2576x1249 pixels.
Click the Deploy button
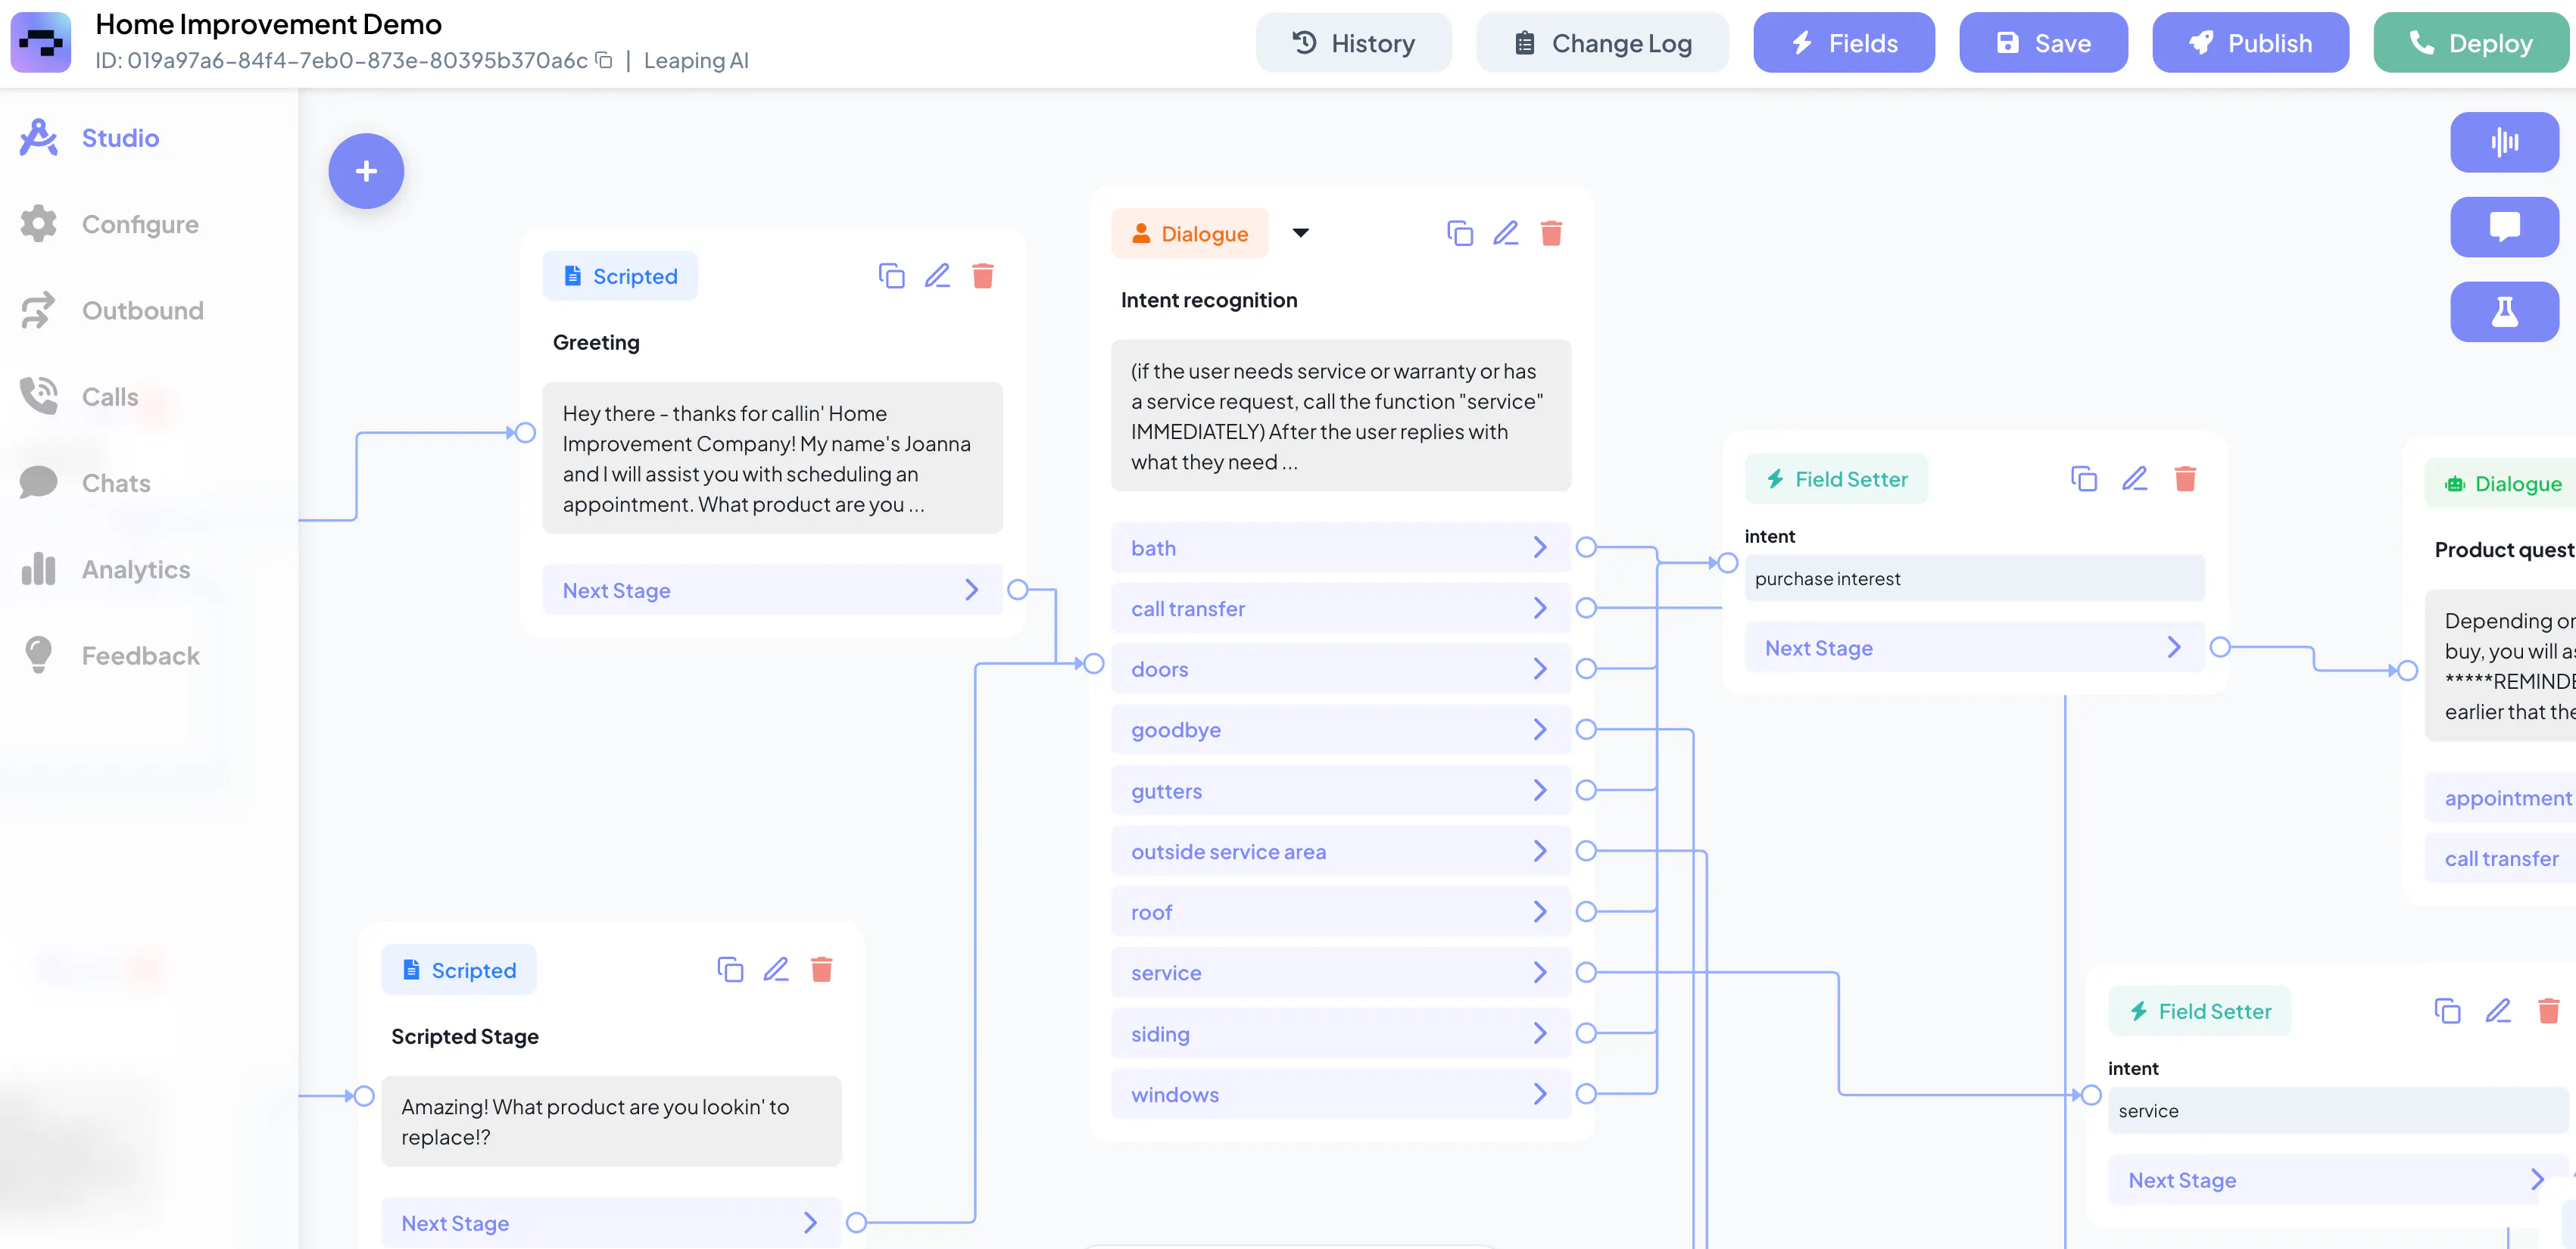click(x=2472, y=43)
